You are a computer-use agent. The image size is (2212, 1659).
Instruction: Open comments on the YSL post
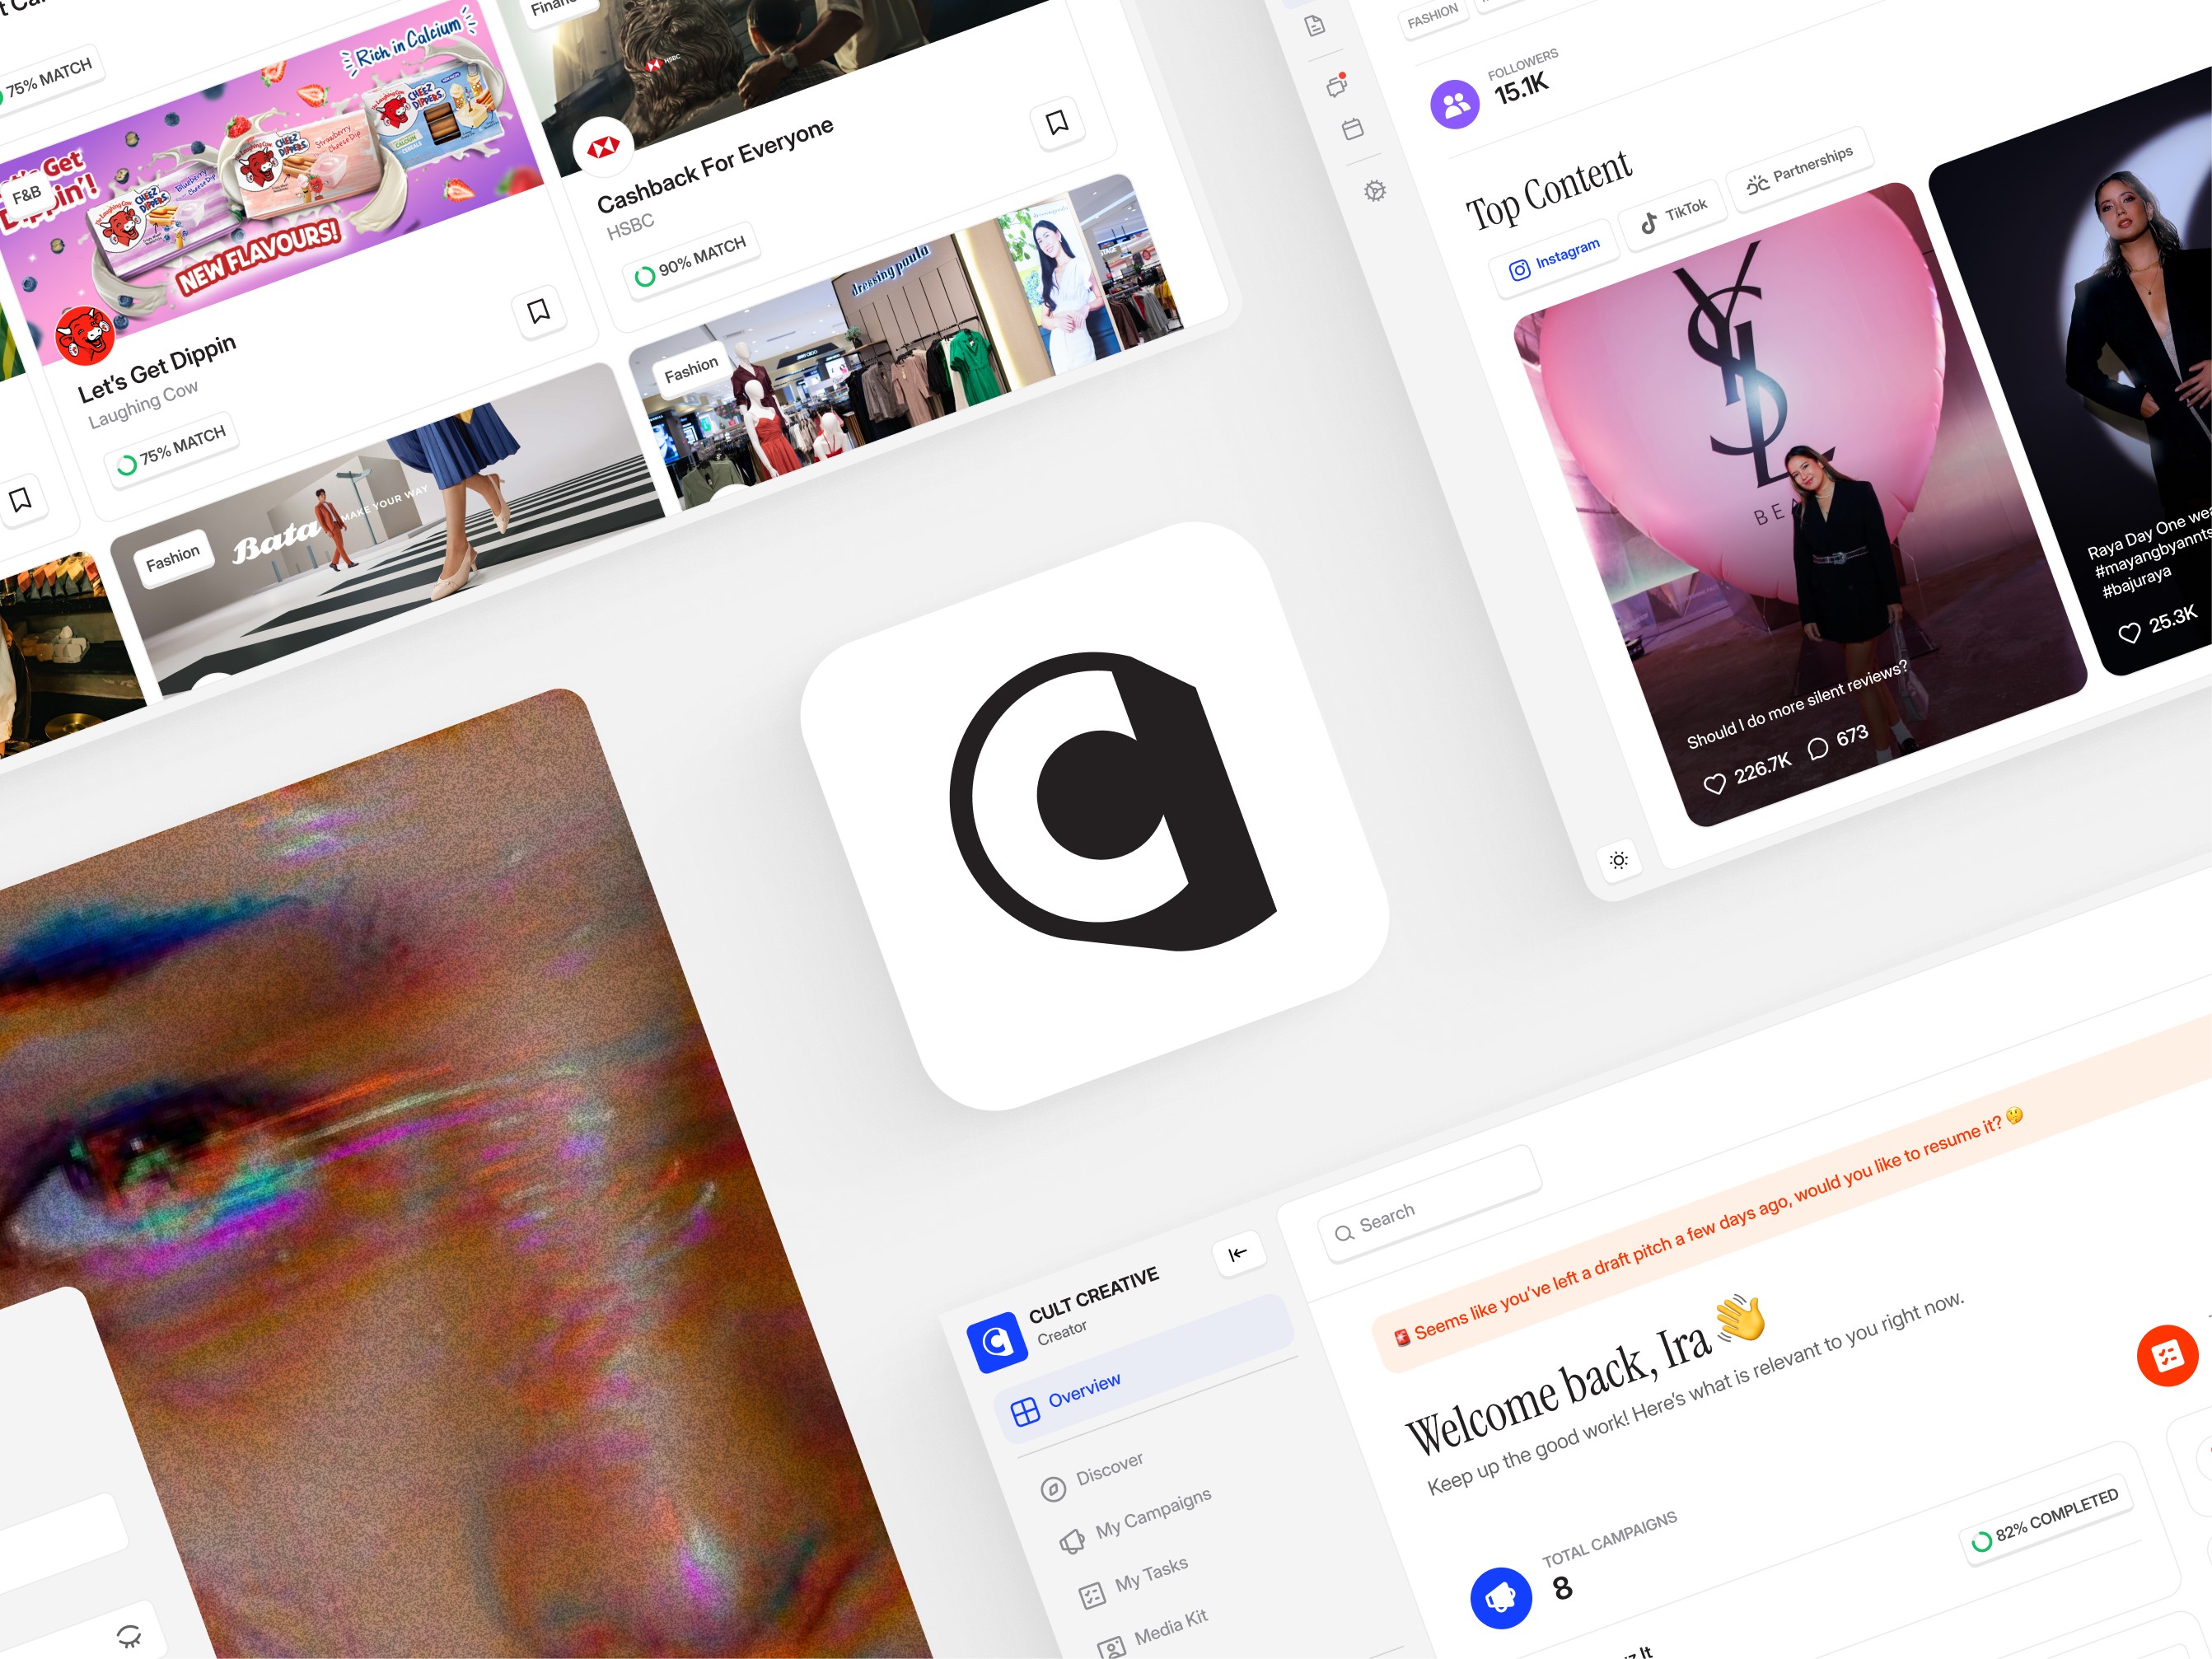[x=1818, y=748]
